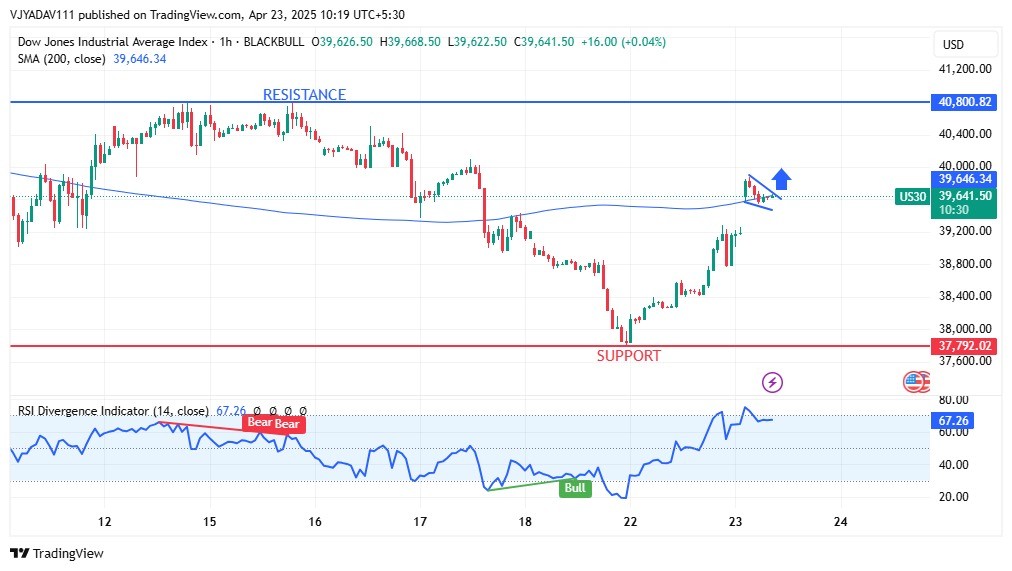Image resolution: width=1012 pixels, height=571 pixels.
Task: Select the red Bear divergence label
Action: (273, 423)
